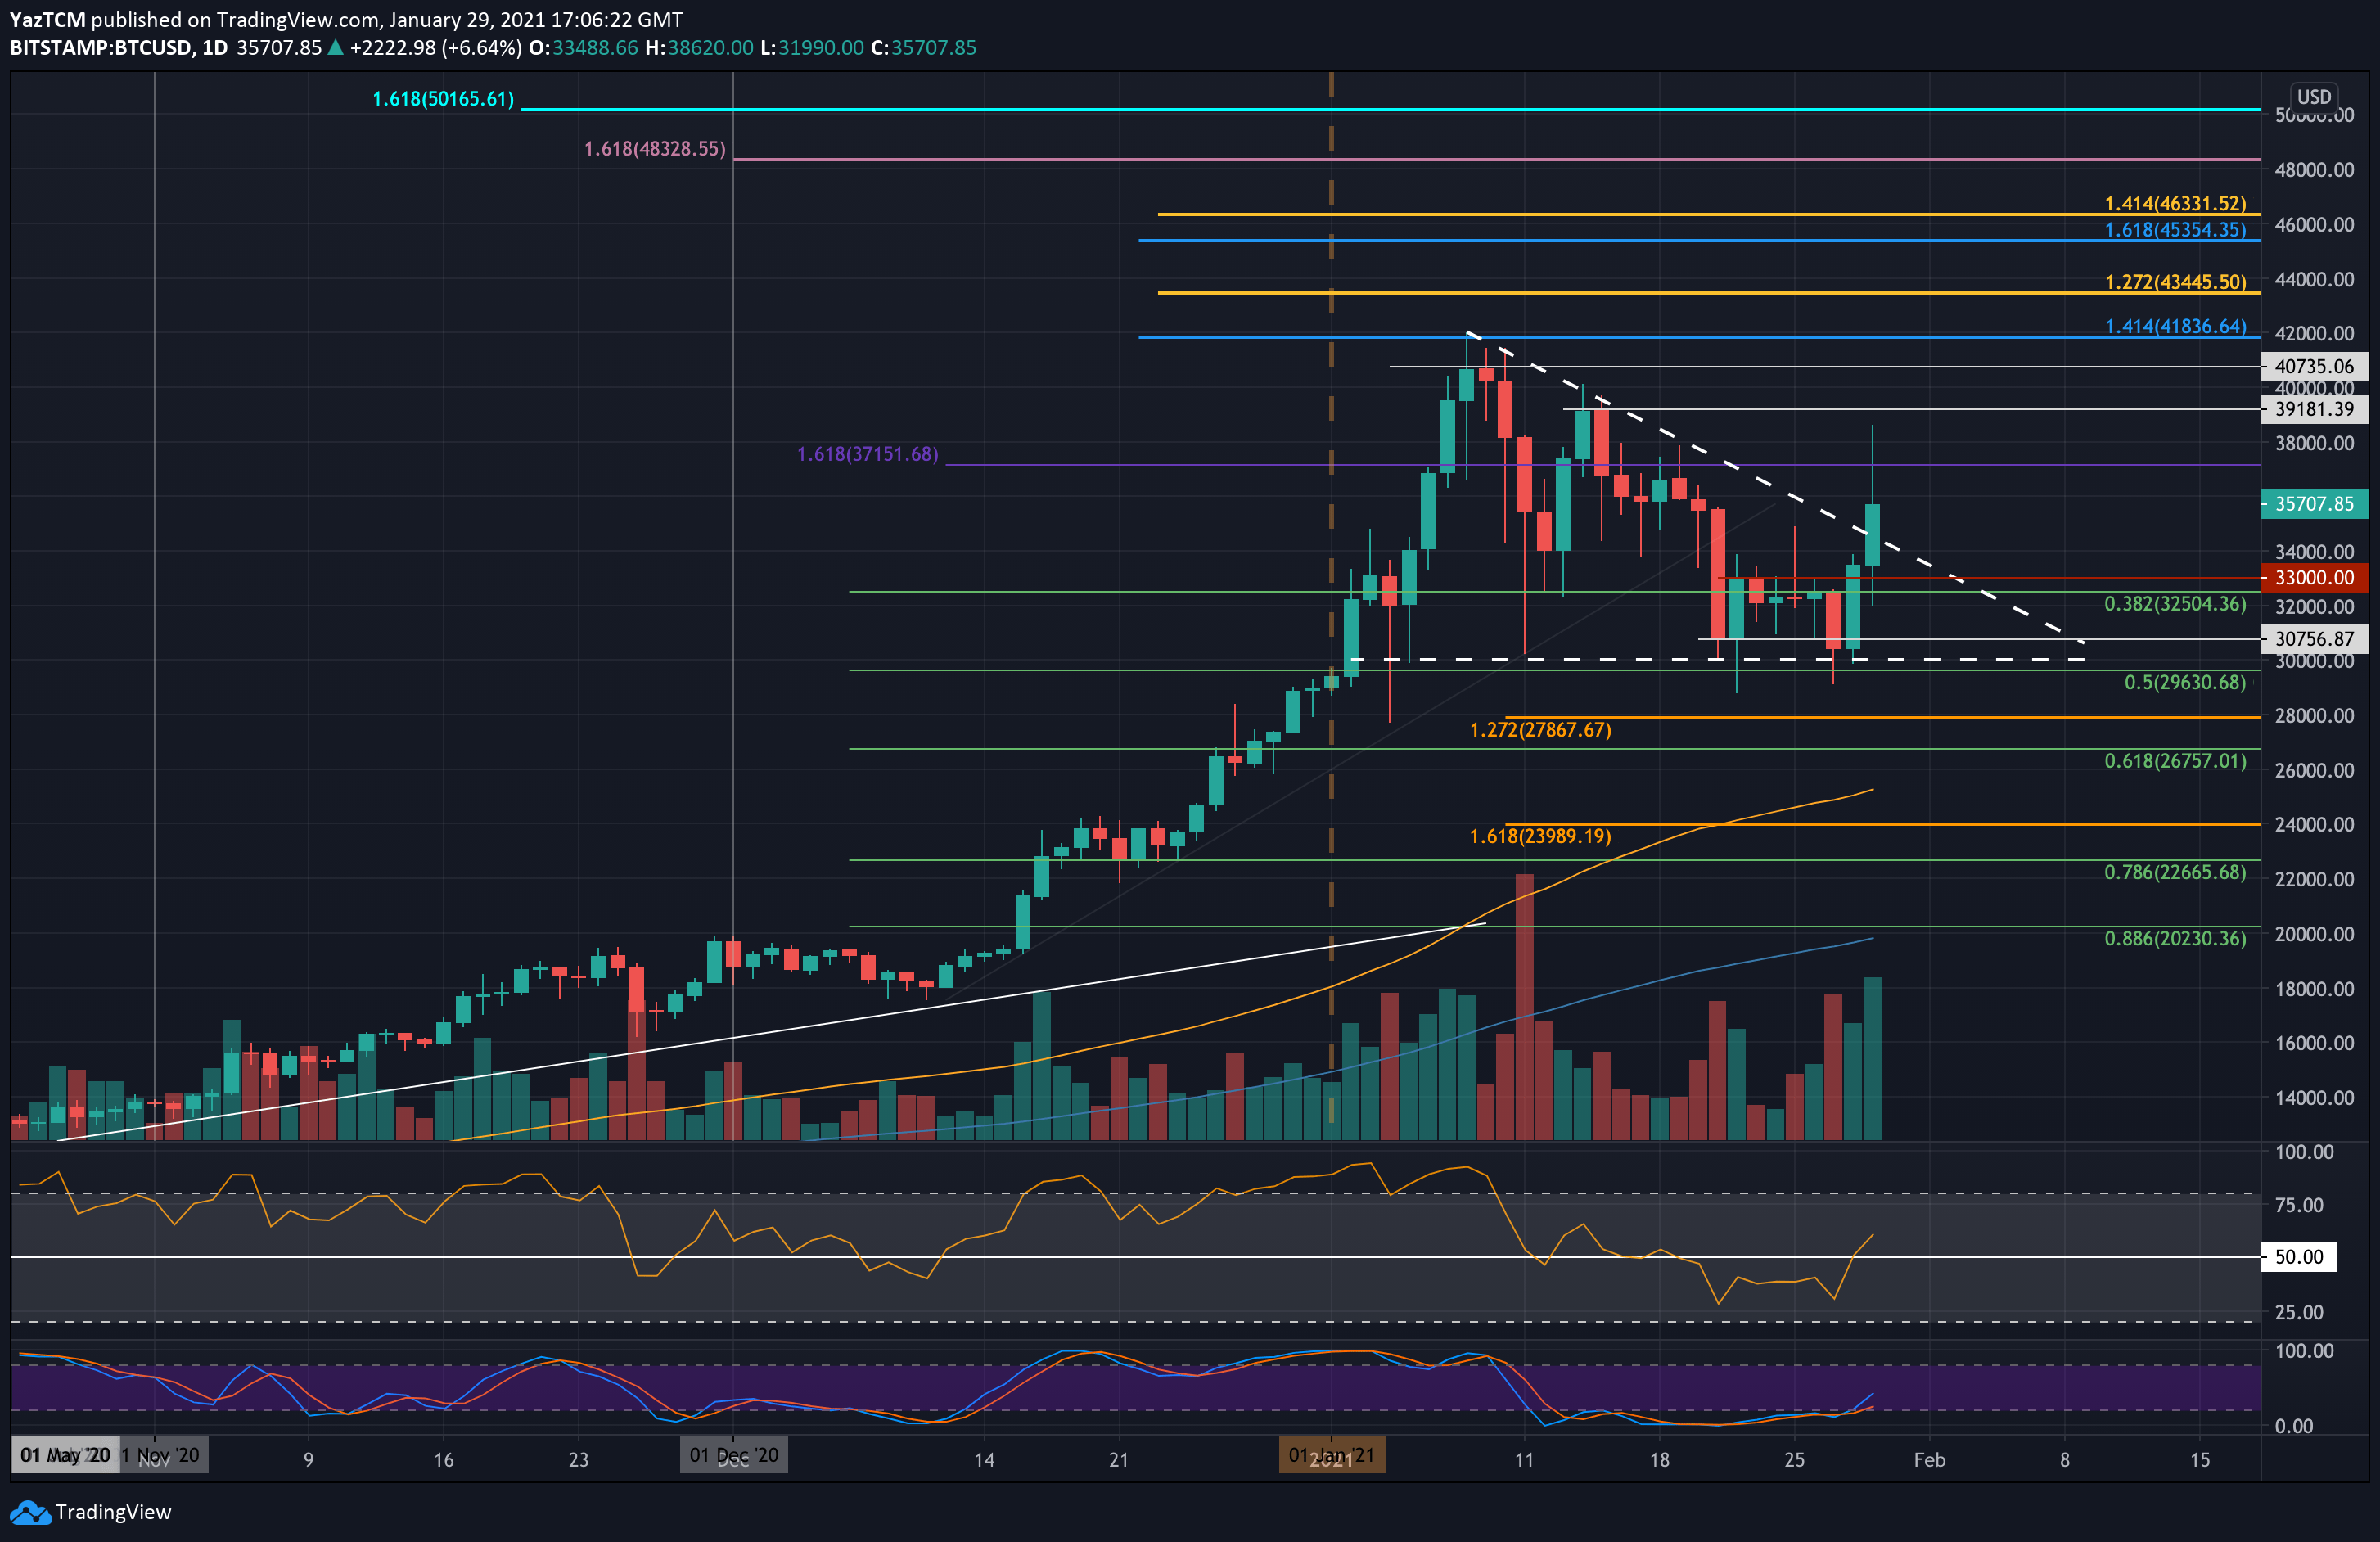Click the 1.414(41836.64) Fibonacci label
The image size is (2380, 1542).
2175,327
